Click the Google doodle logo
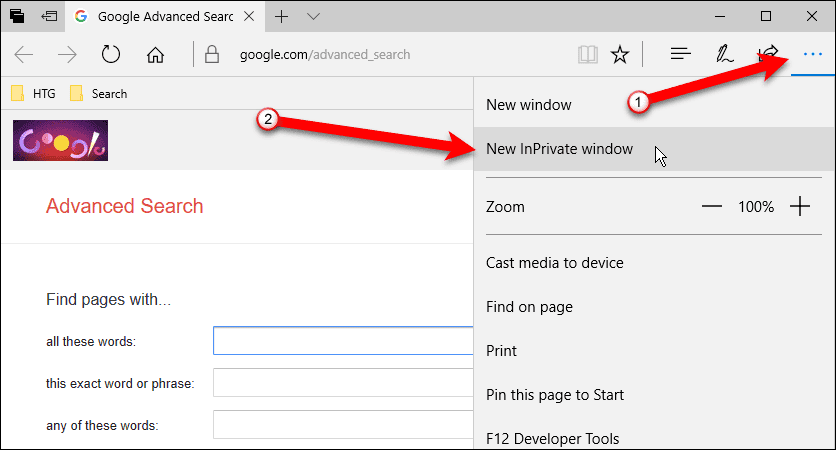The width and height of the screenshot is (836, 450). [60, 140]
